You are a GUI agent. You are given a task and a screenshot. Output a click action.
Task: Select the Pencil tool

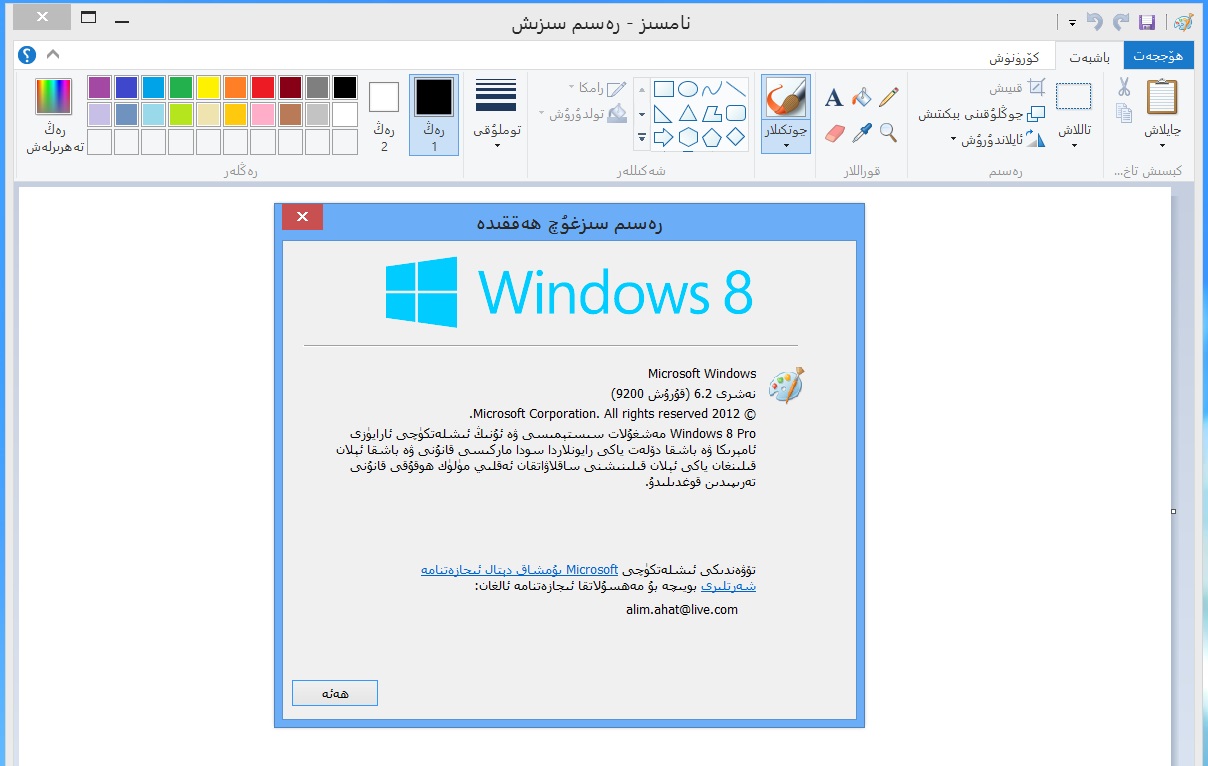pos(888,97)
